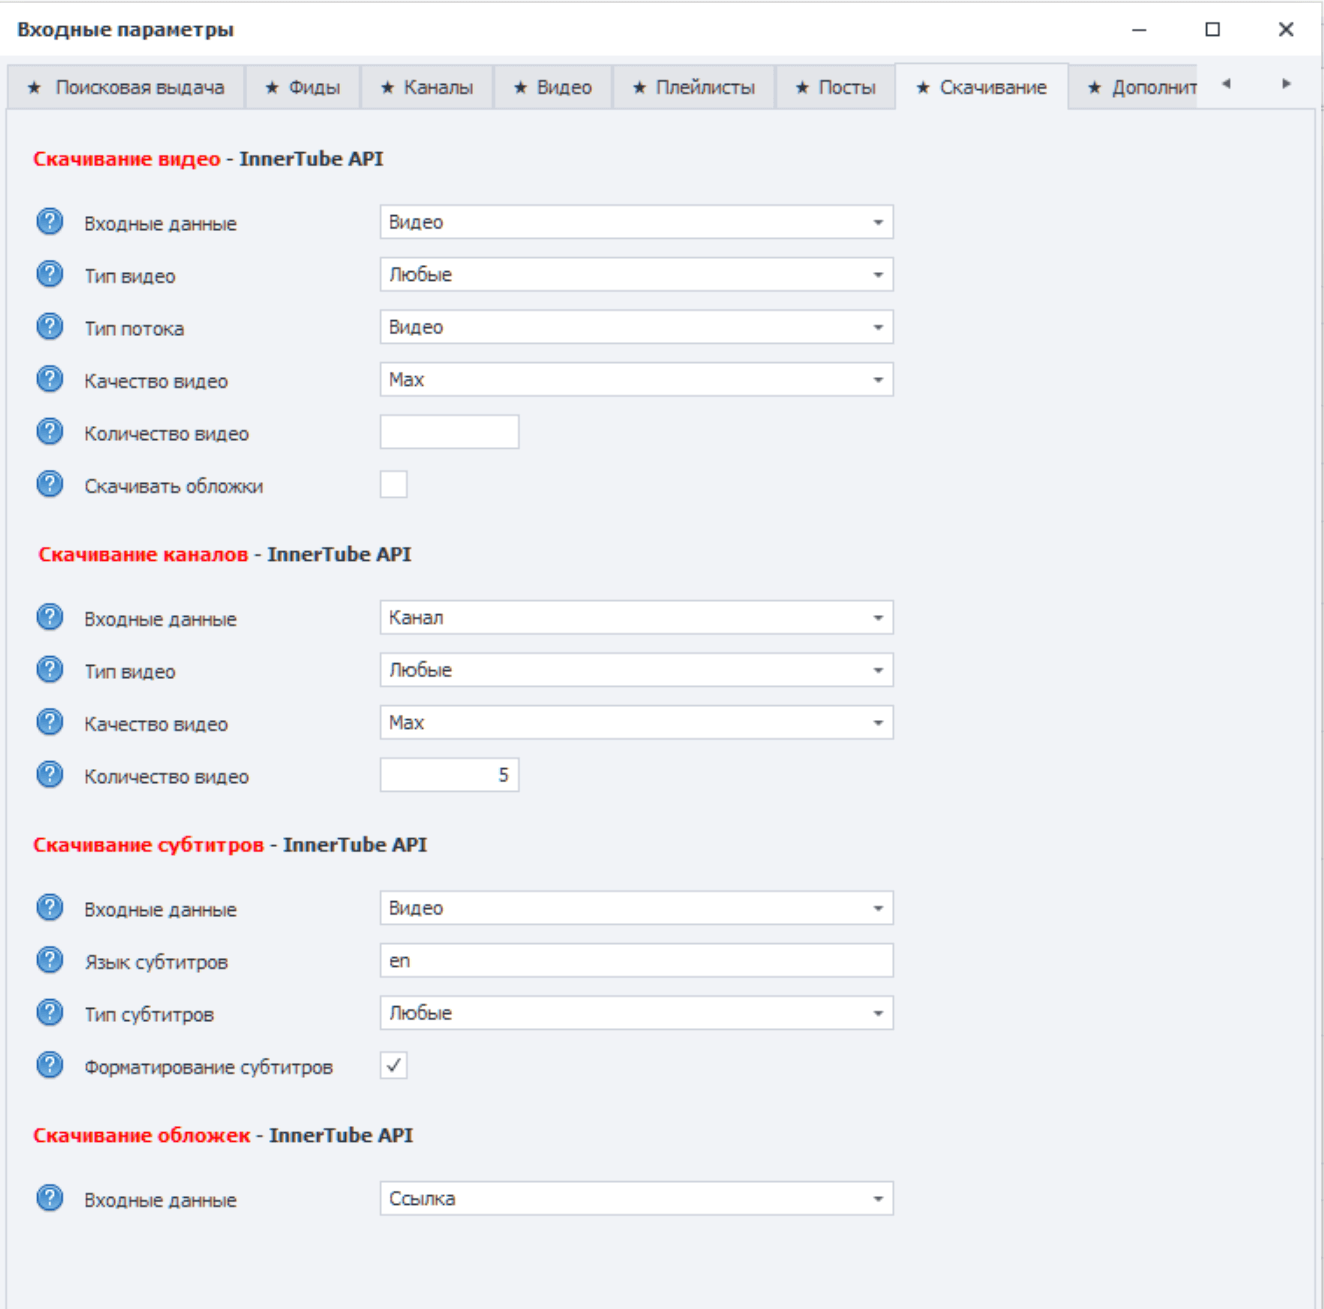Click the Язык субтитров label

tap(156, 962)
